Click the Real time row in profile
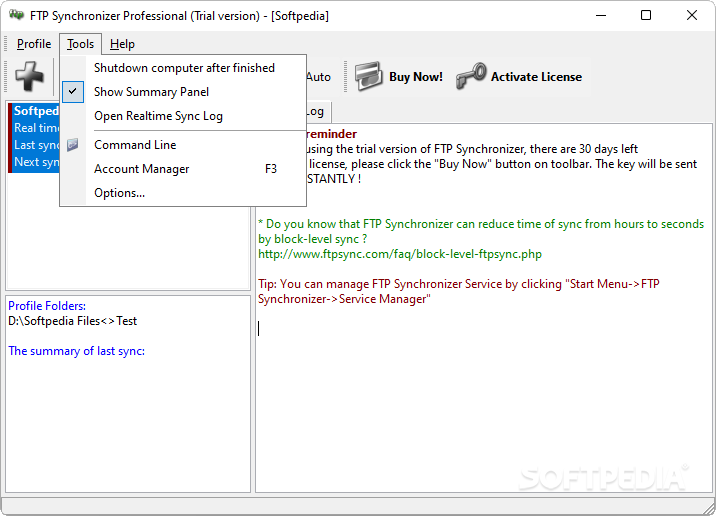The width and height of the screenshot is (716, 516). click(x=37, y=128)
